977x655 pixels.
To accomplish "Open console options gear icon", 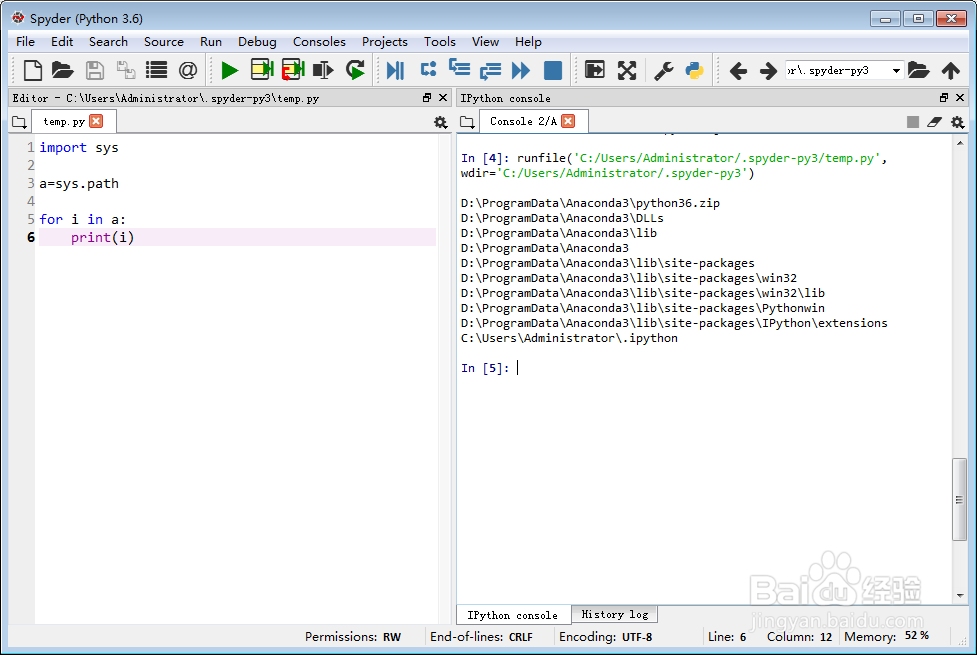I will pos(958,122).
